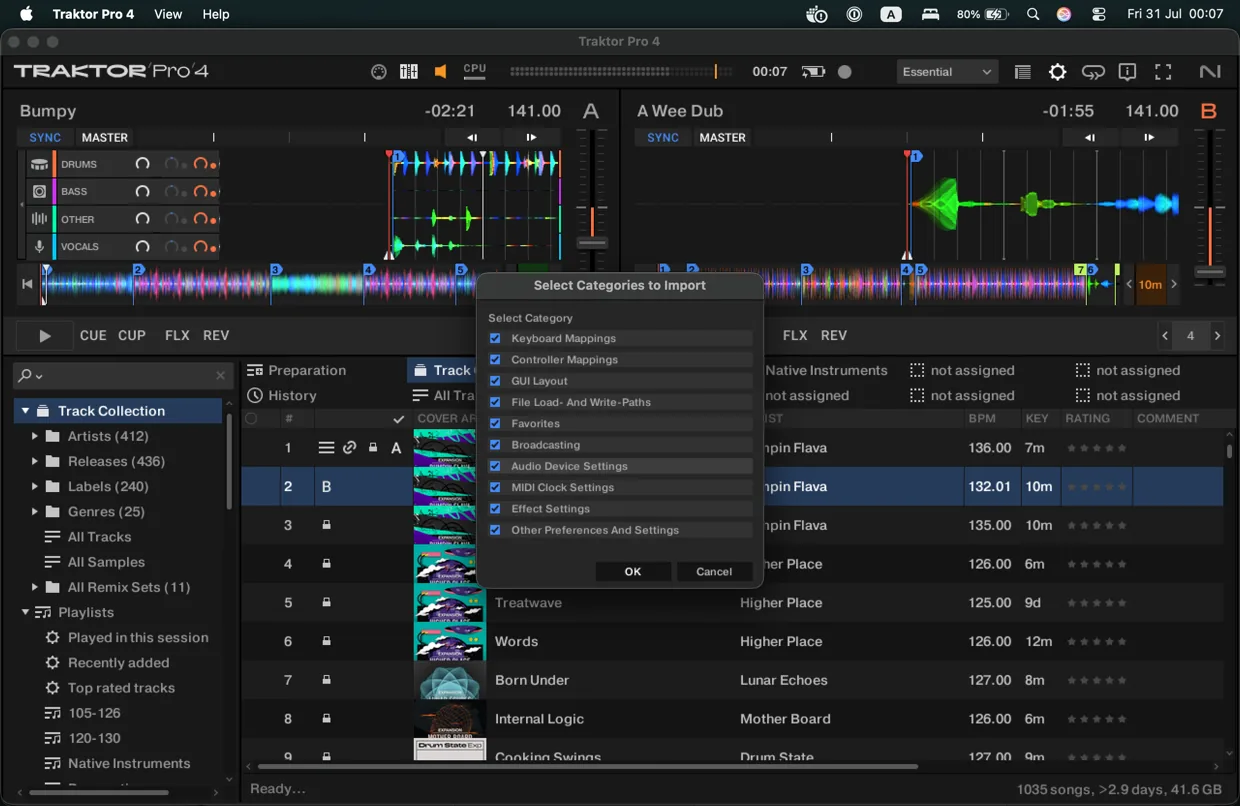The image size is (1240, 806).
Task: Click the audio recorder dot icon
Action: 845,72
